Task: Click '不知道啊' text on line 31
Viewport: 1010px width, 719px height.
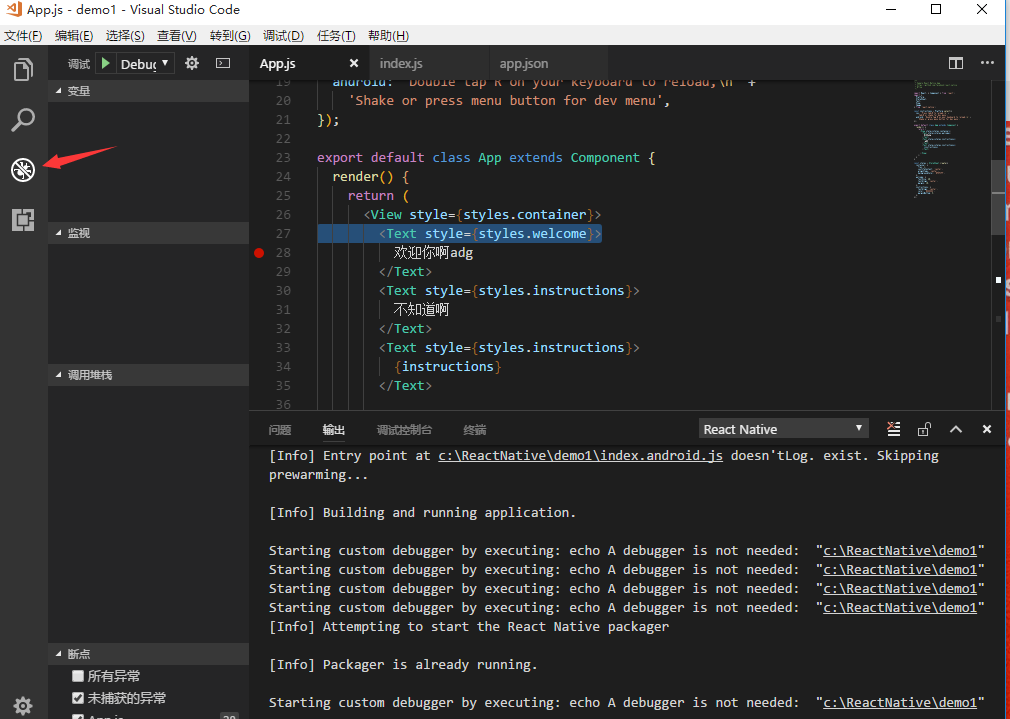Action: pyautogui.click(x=421, y=309)
